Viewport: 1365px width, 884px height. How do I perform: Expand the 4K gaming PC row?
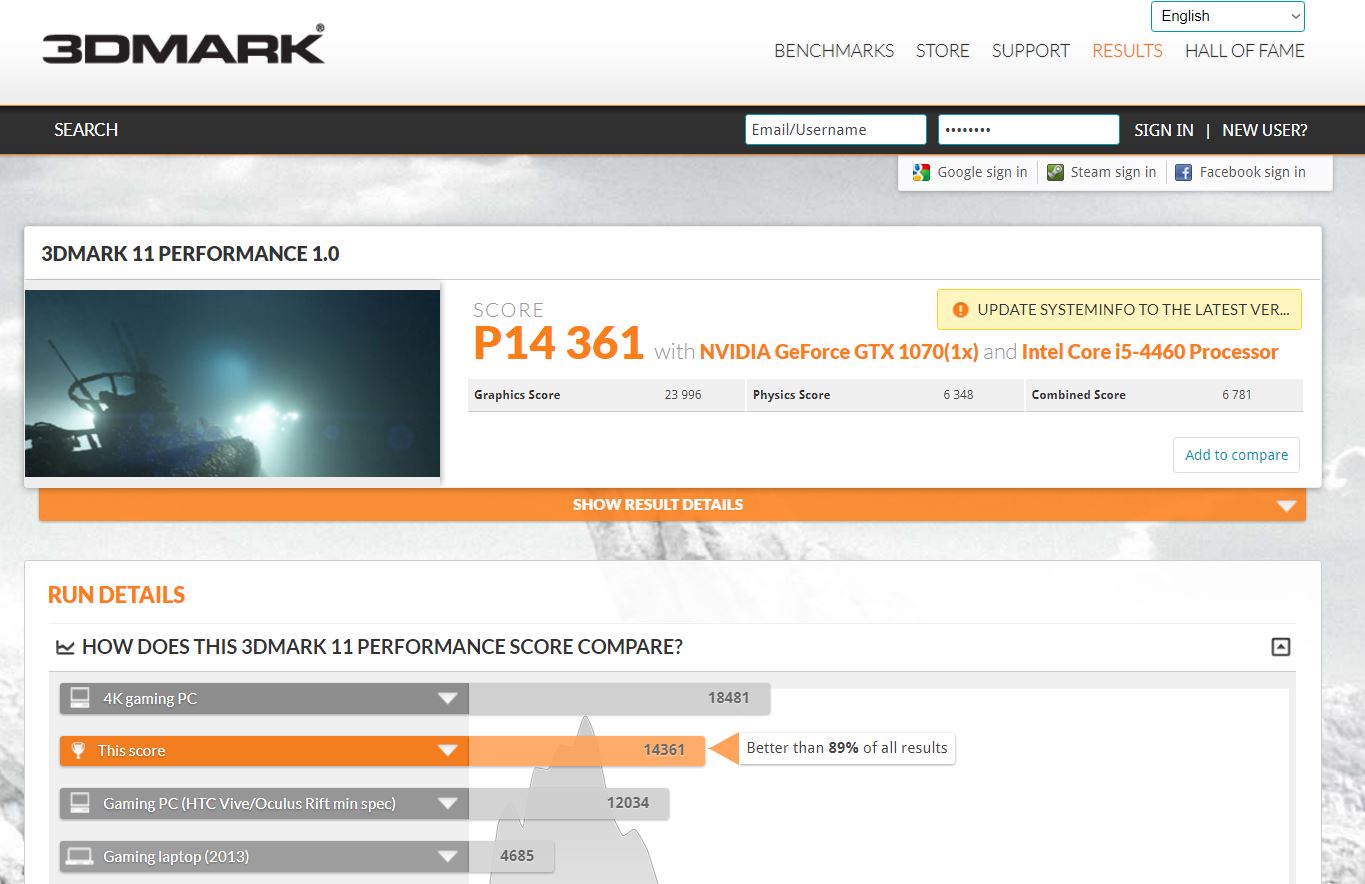pyautogui.click(x=448, y=698)
